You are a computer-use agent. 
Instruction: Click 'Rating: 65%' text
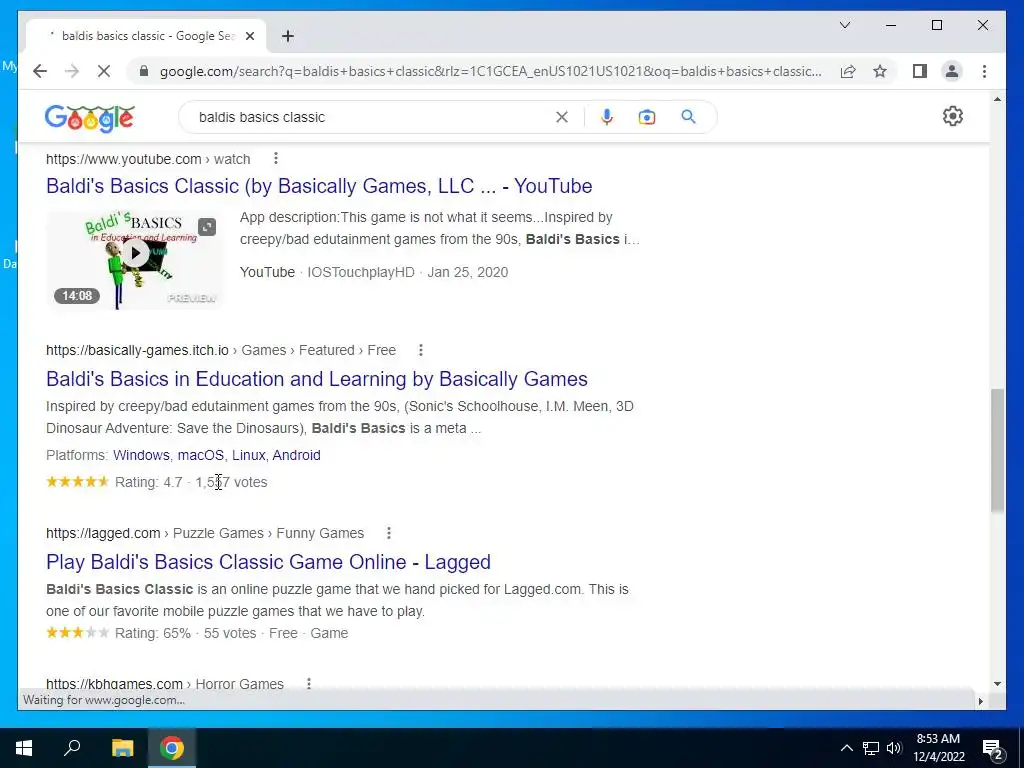[153, 633]
